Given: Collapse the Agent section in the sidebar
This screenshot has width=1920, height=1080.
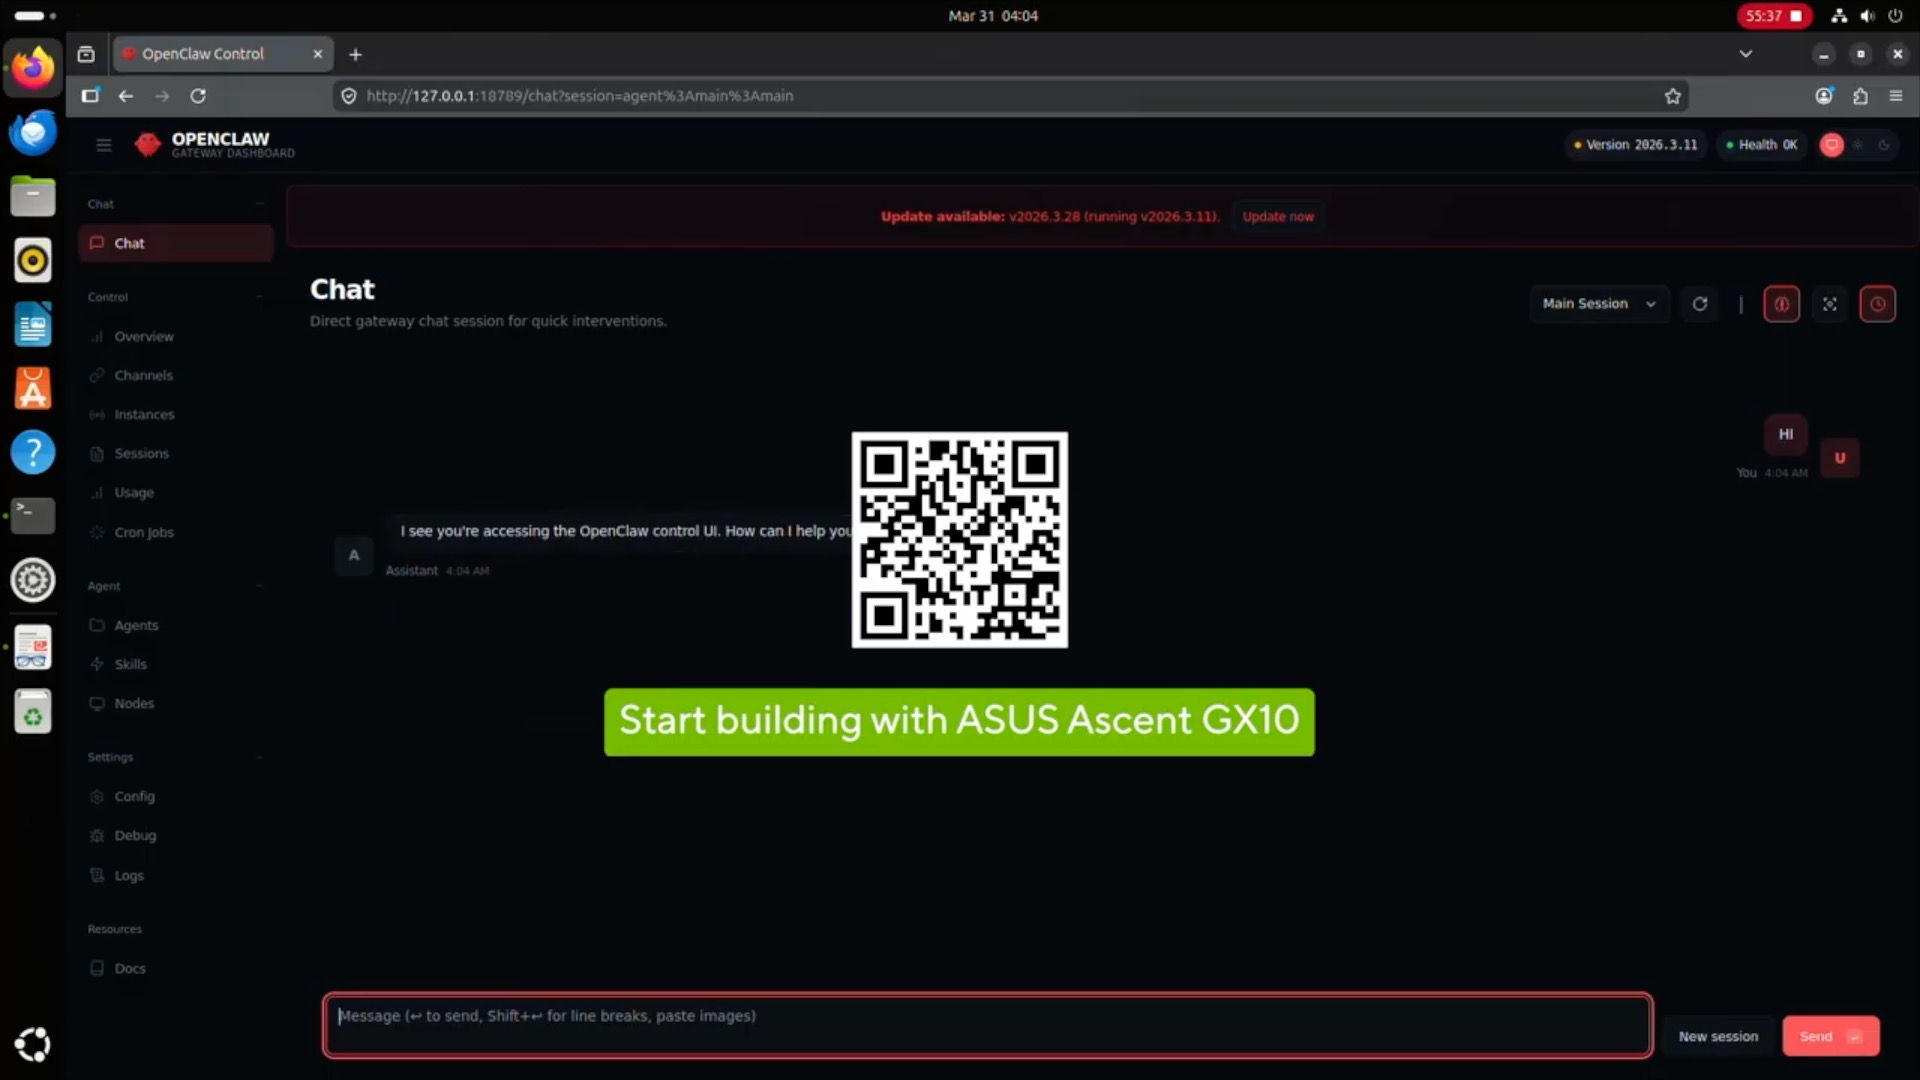Looking at the screenshot, I should coord(259,586).
